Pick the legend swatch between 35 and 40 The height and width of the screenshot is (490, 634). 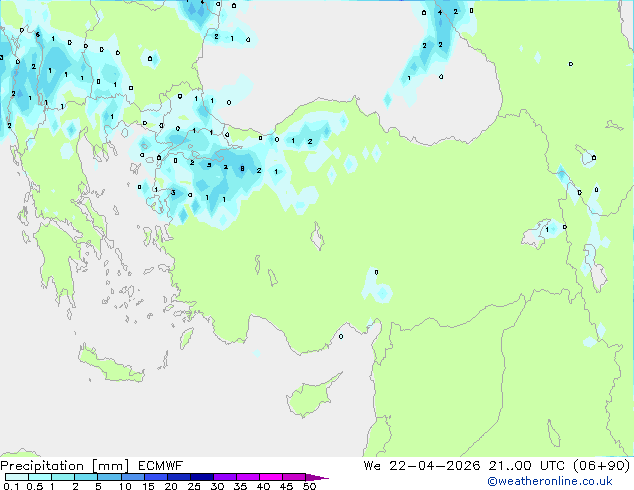coord(247,477)
